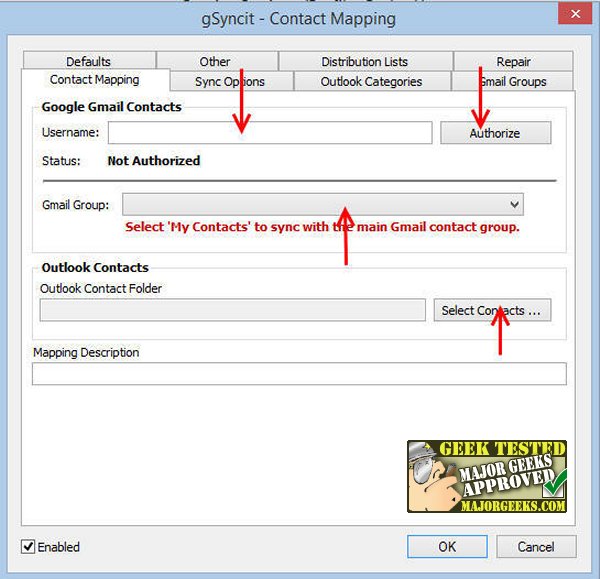600x579 pixels.
Task: Click the Username input field
Action: click(x=270, y=133)
